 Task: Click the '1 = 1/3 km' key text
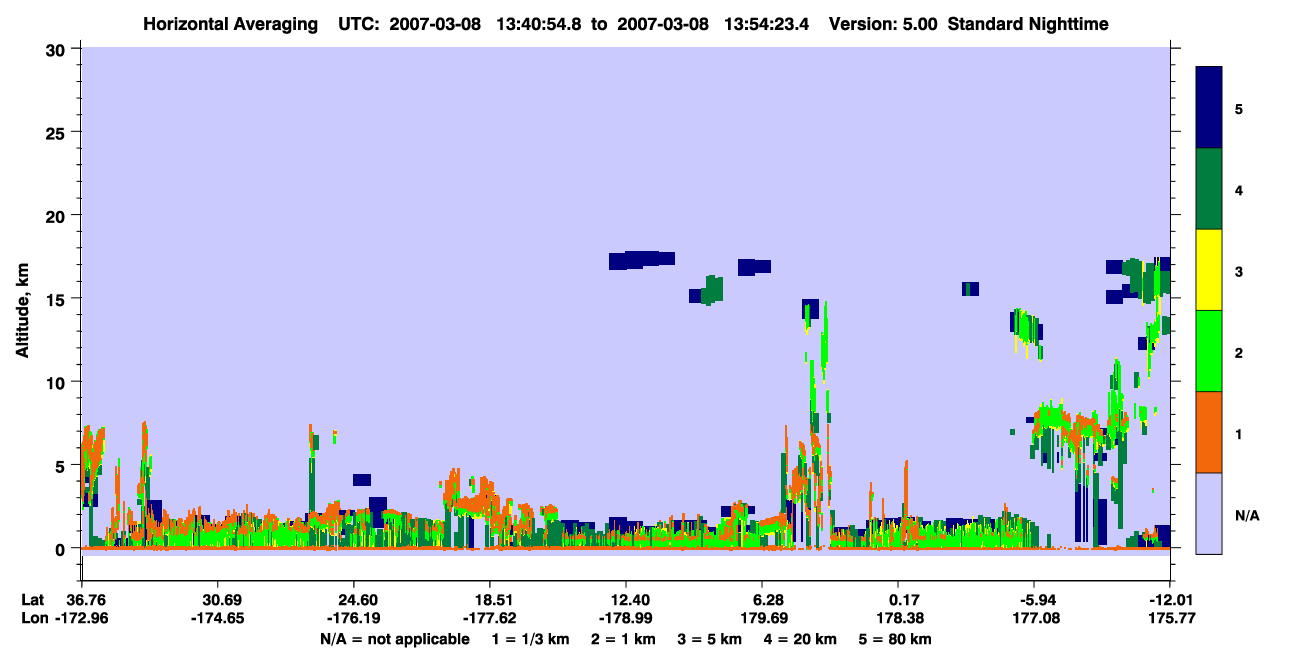(x=531, y=638)
